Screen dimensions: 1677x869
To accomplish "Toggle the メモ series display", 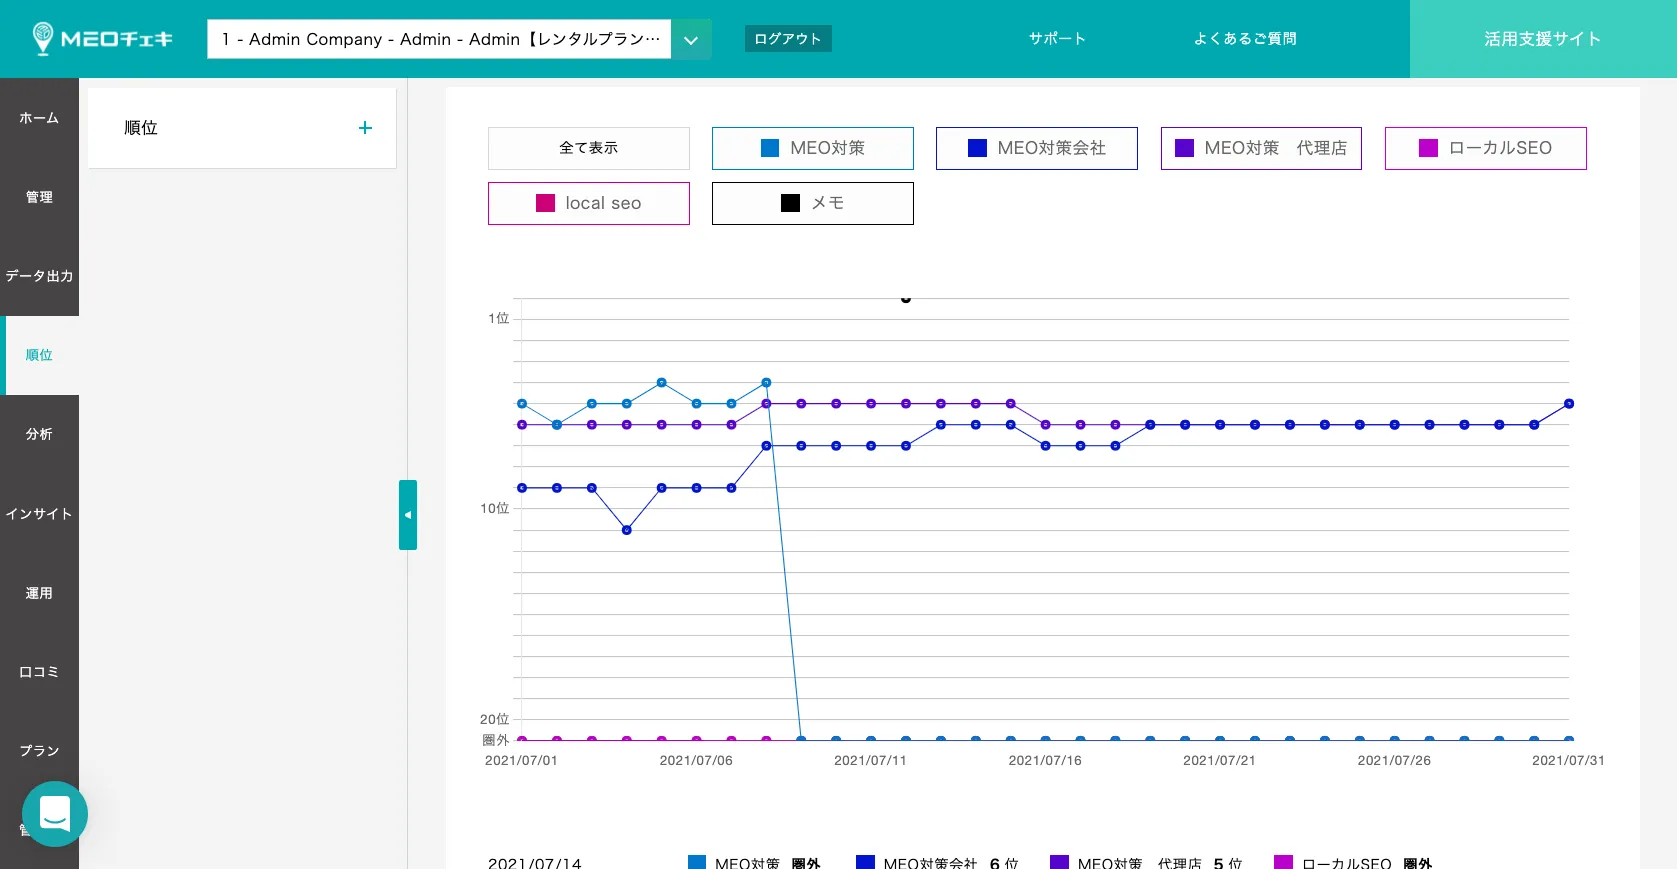I will click(x=812, y=203).
